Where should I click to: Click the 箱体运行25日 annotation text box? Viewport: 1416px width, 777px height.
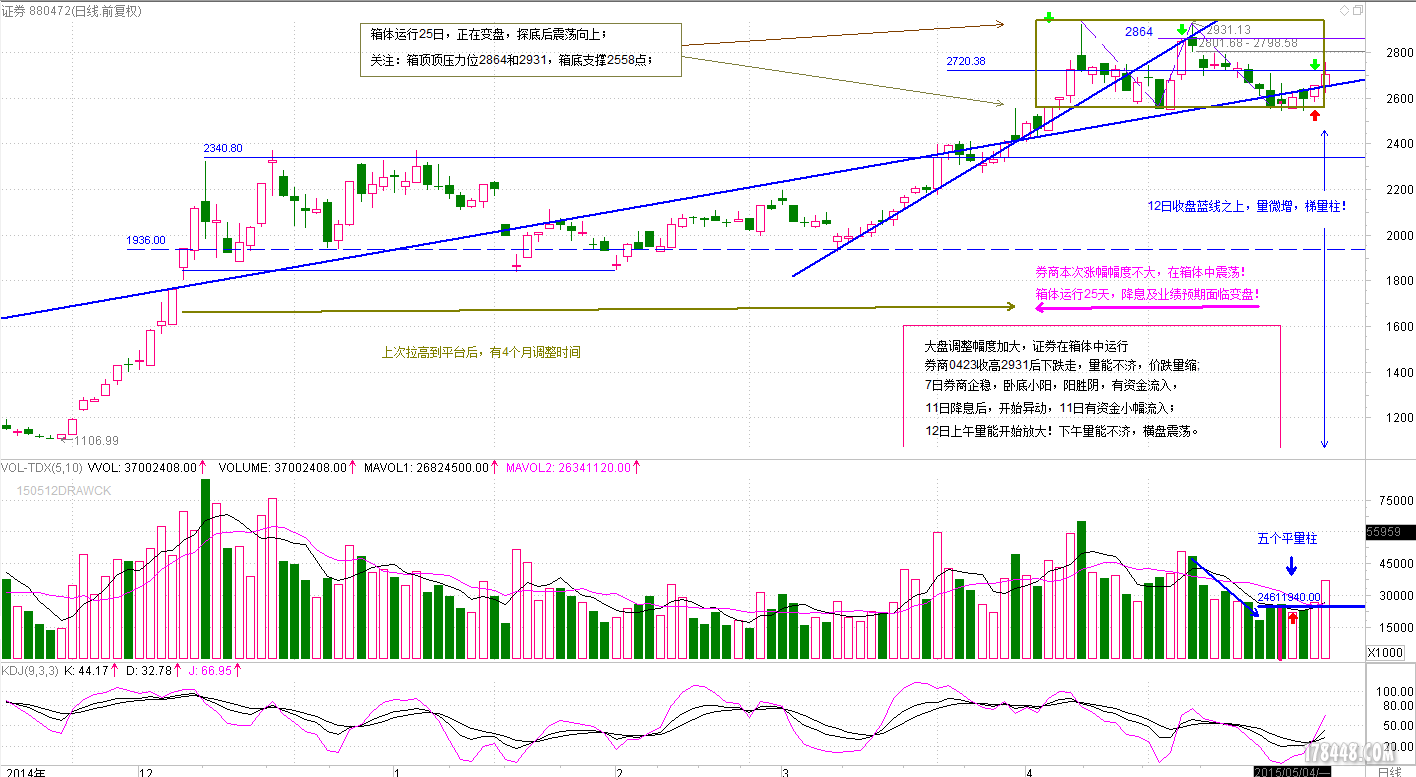coord(519,48)
